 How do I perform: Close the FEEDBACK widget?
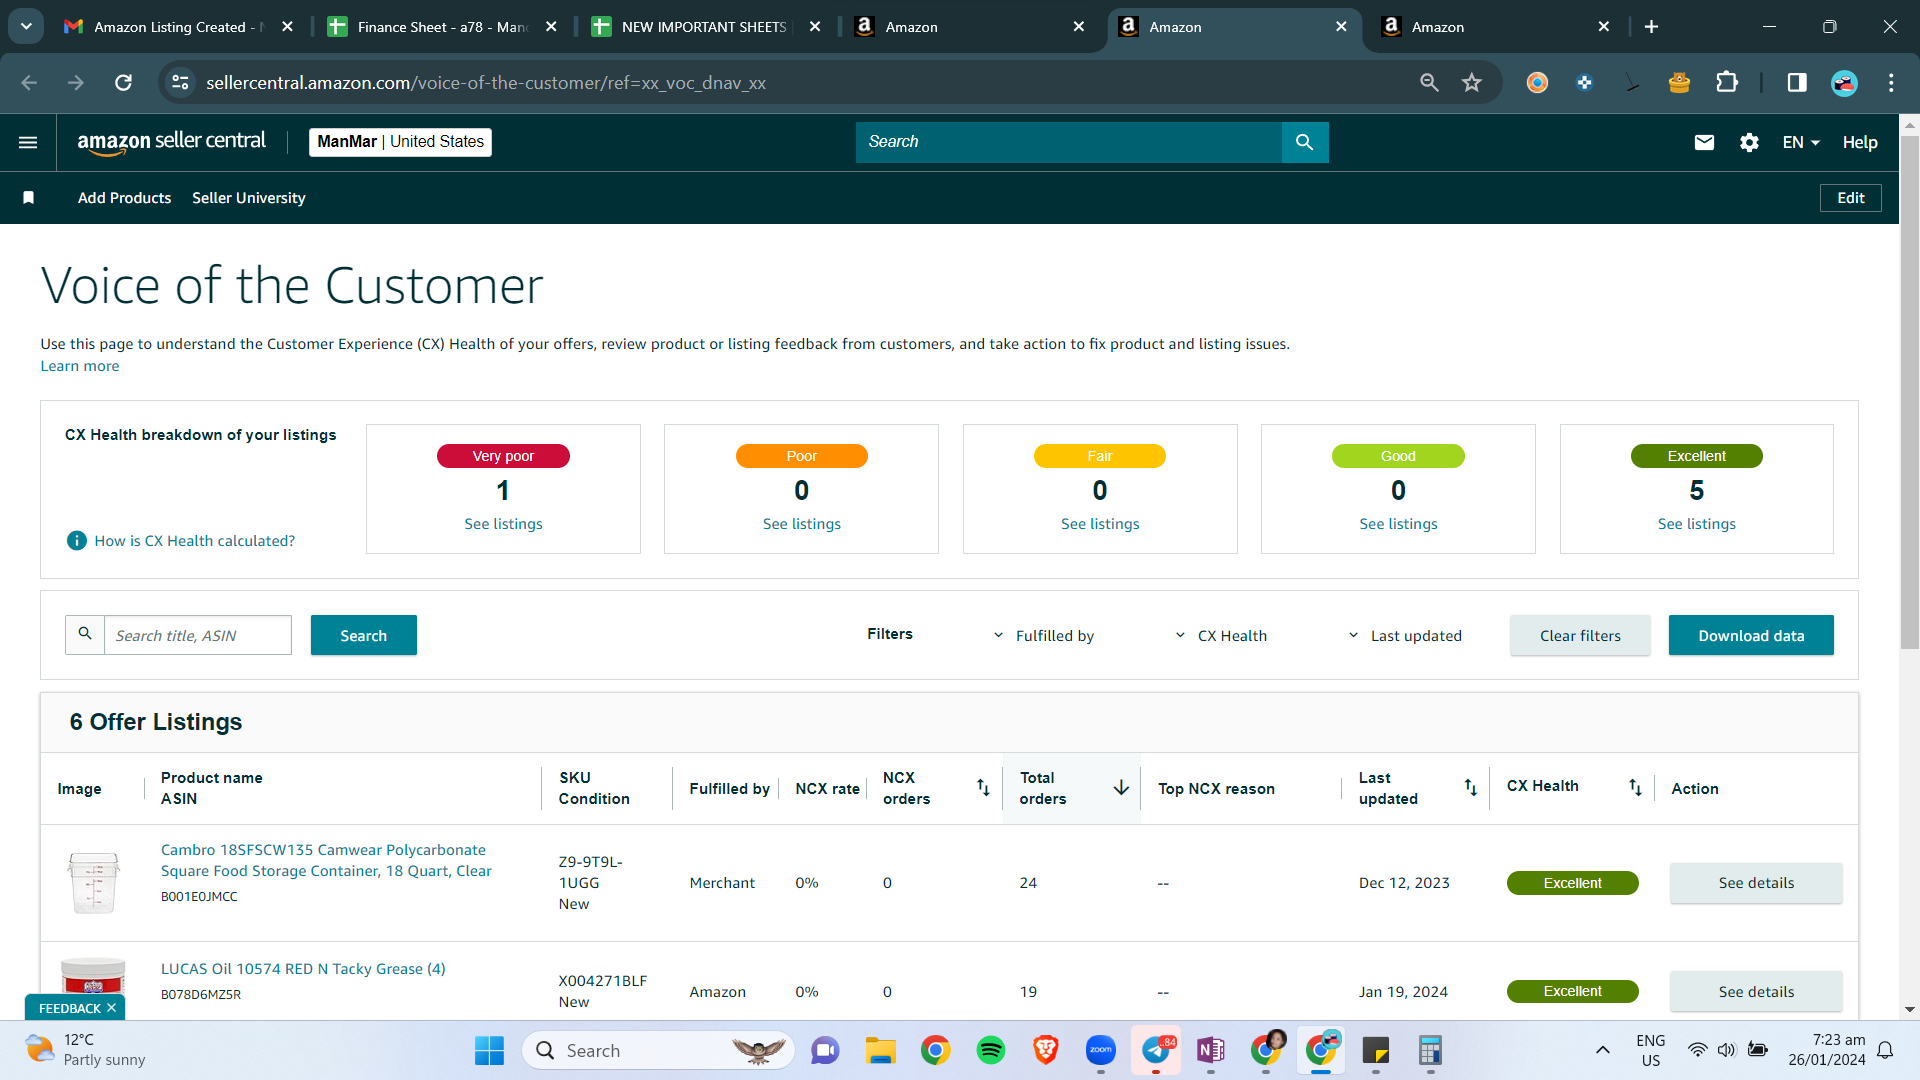111,1008
